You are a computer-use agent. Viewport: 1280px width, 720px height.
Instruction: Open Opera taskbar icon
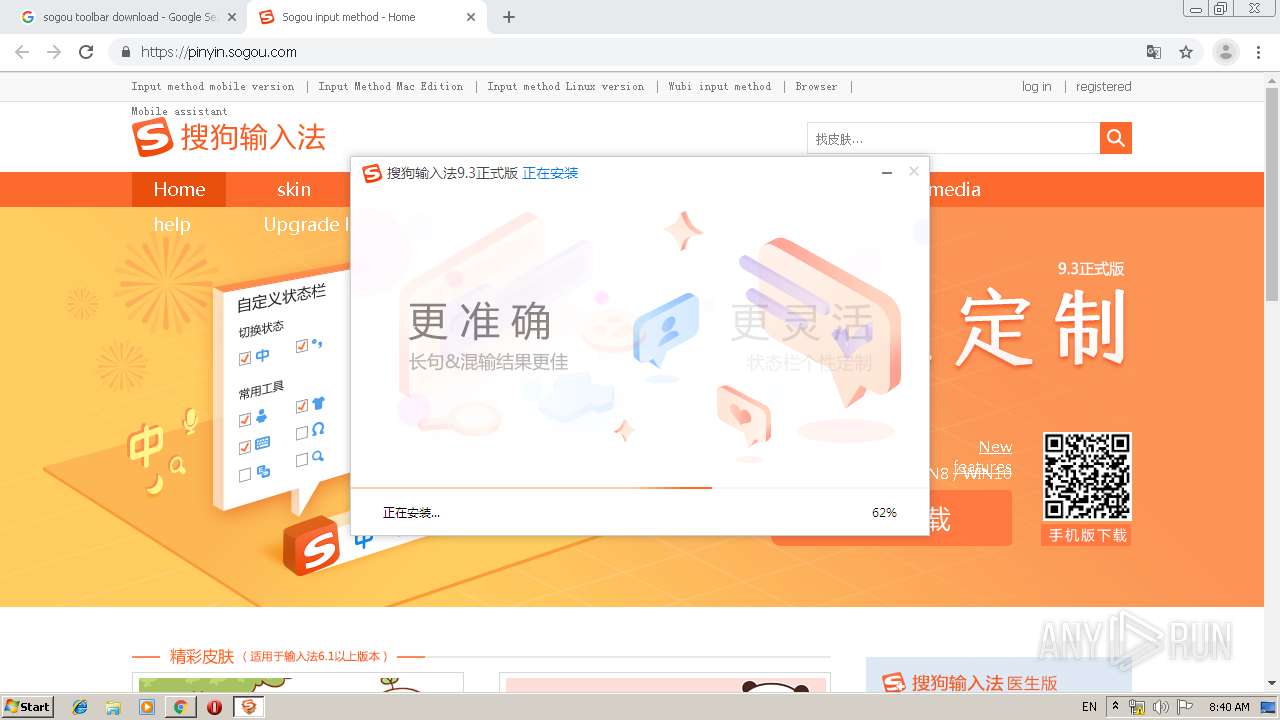[214, 707]
